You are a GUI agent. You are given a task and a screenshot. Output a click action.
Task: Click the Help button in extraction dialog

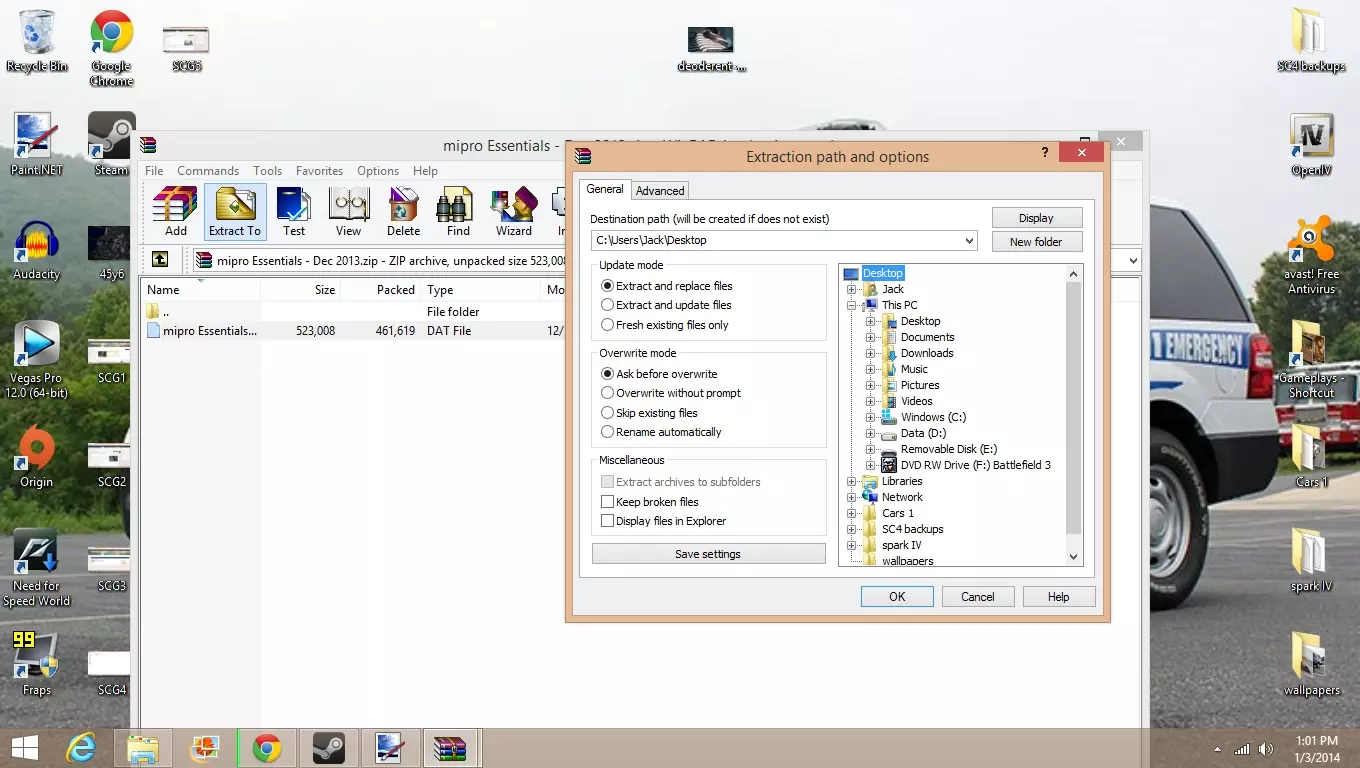pos(1059,597)
